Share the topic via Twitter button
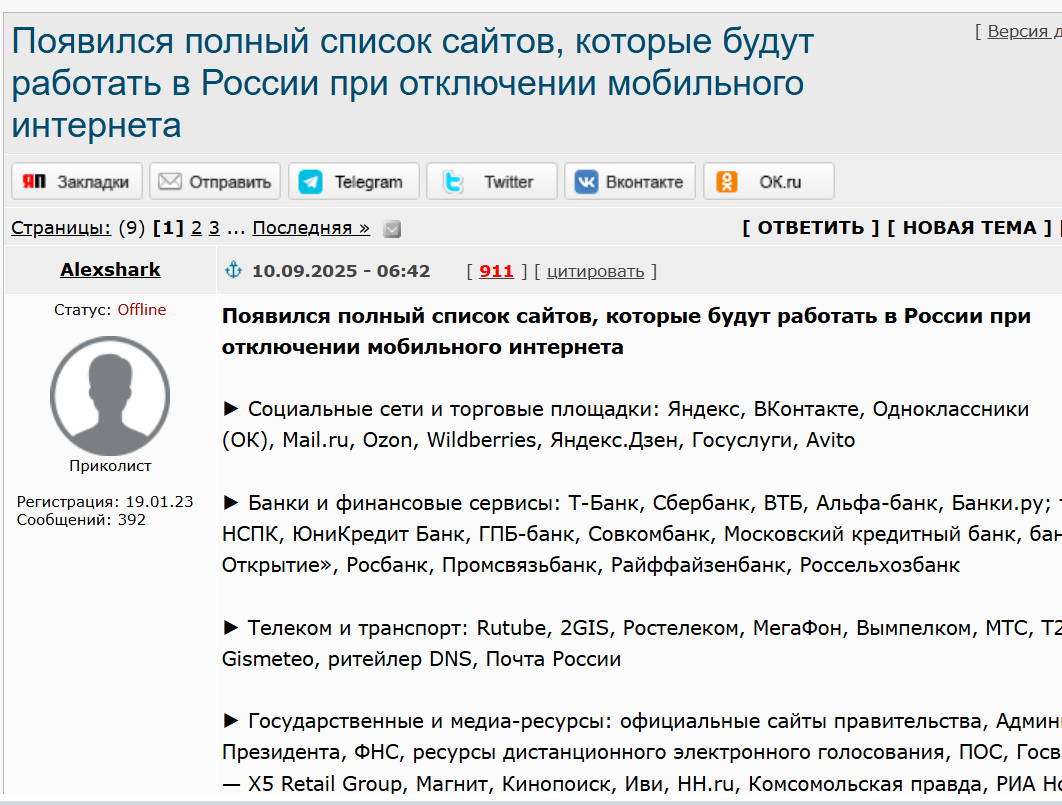This screenshot has width=1062, height=805. 492,181
